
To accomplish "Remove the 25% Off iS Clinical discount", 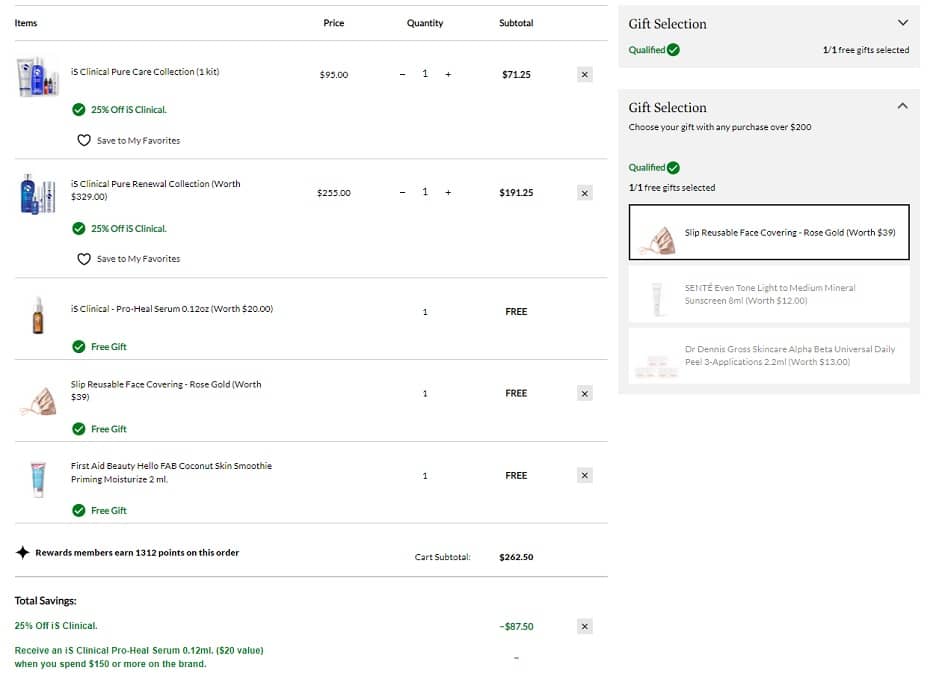I will coord(585,627).
